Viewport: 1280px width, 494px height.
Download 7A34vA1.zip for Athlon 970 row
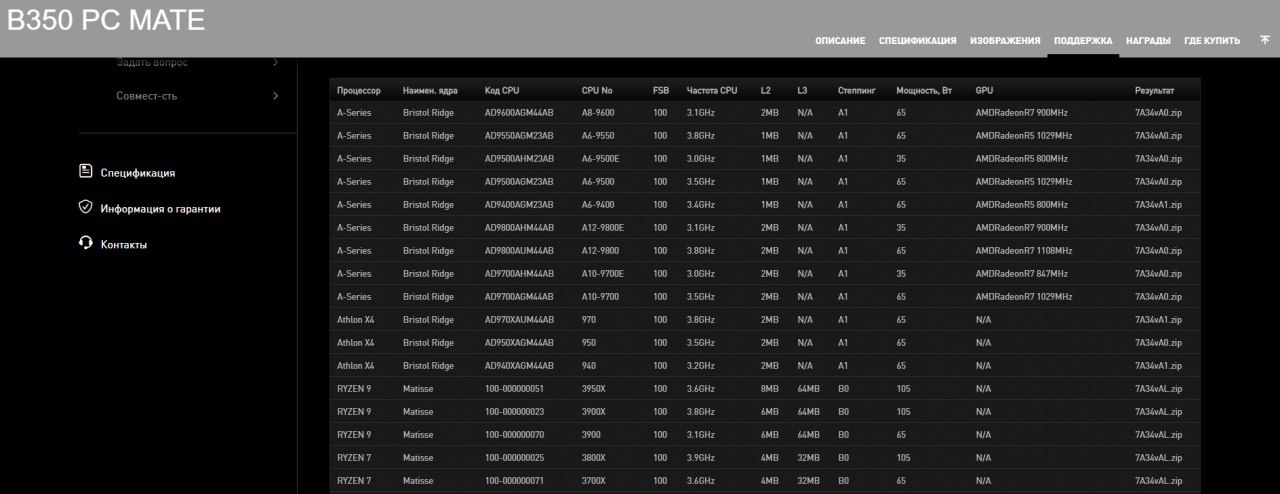pos(1158,320)
